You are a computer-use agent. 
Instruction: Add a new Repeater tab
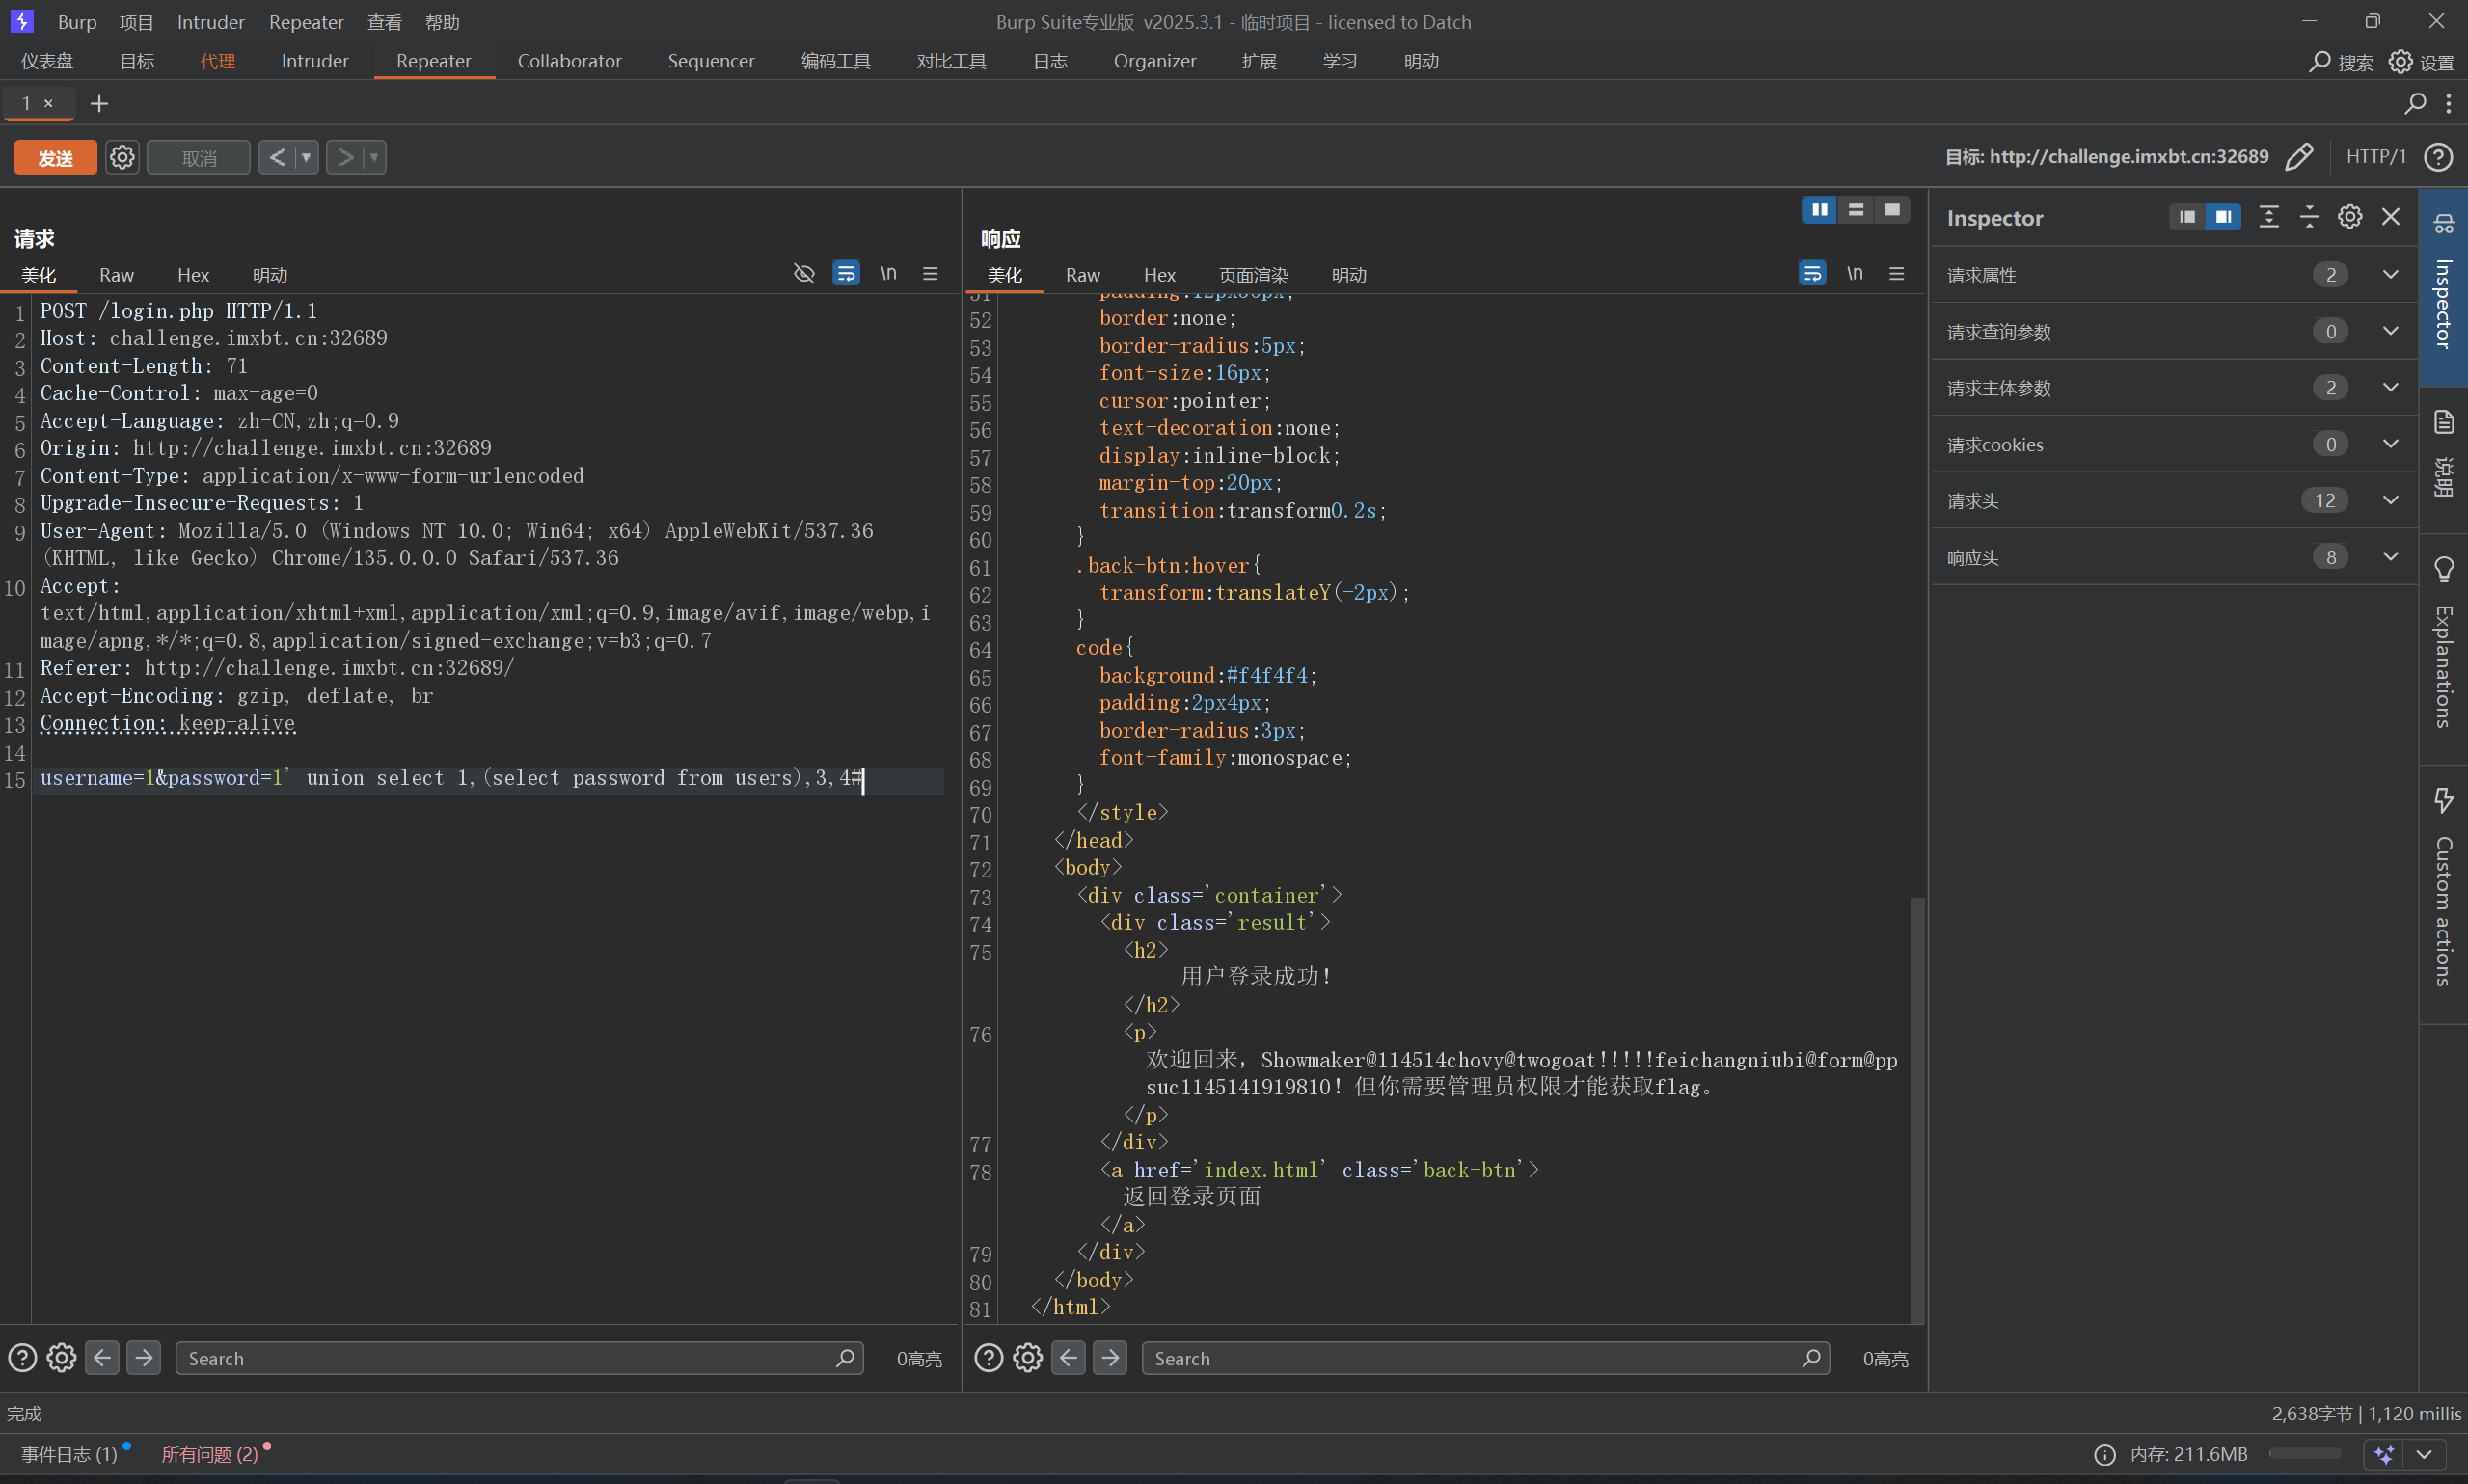pyautogui.click(x=99, y=104)
